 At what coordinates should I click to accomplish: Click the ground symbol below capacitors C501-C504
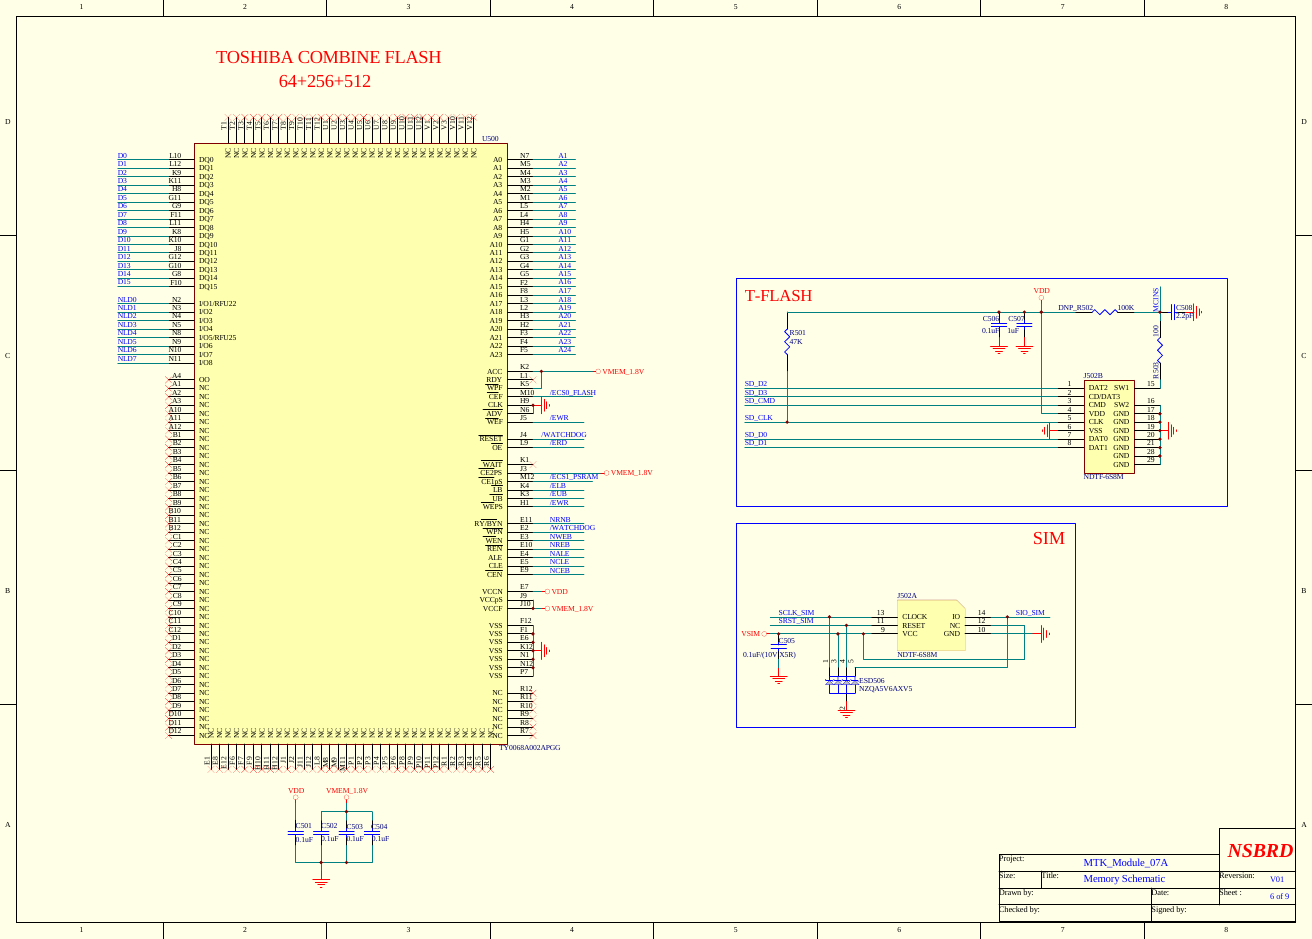click(321, 879)
